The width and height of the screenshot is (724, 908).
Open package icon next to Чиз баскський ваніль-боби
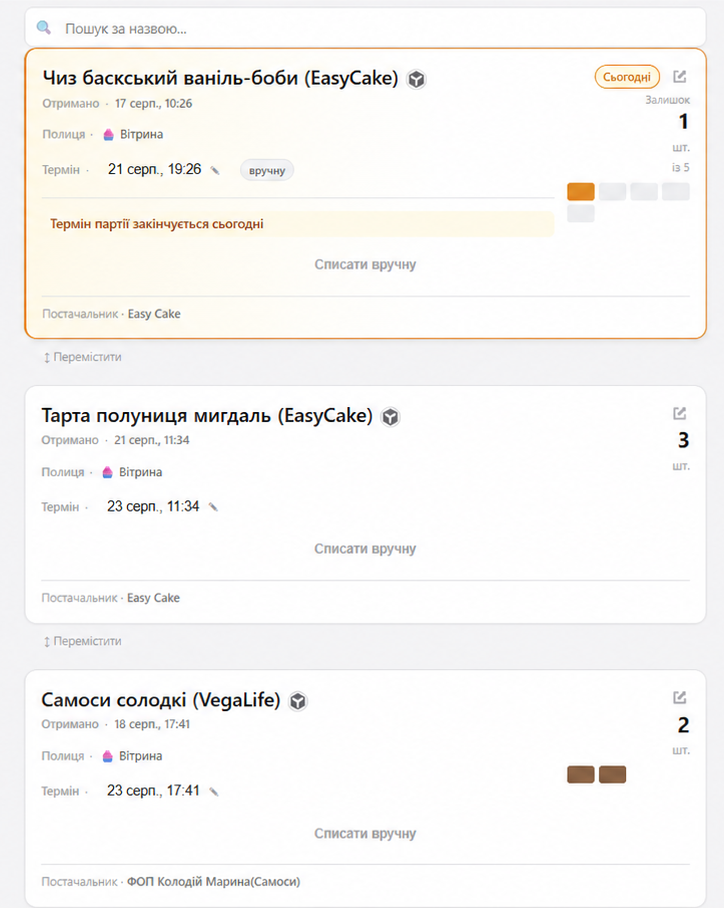[x=416, y=79]
